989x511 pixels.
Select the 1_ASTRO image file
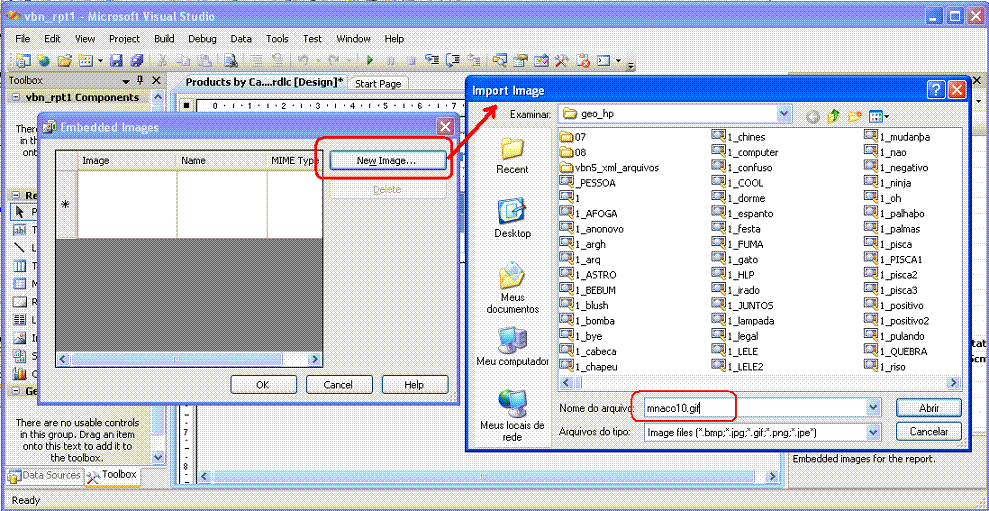point(588,275)
